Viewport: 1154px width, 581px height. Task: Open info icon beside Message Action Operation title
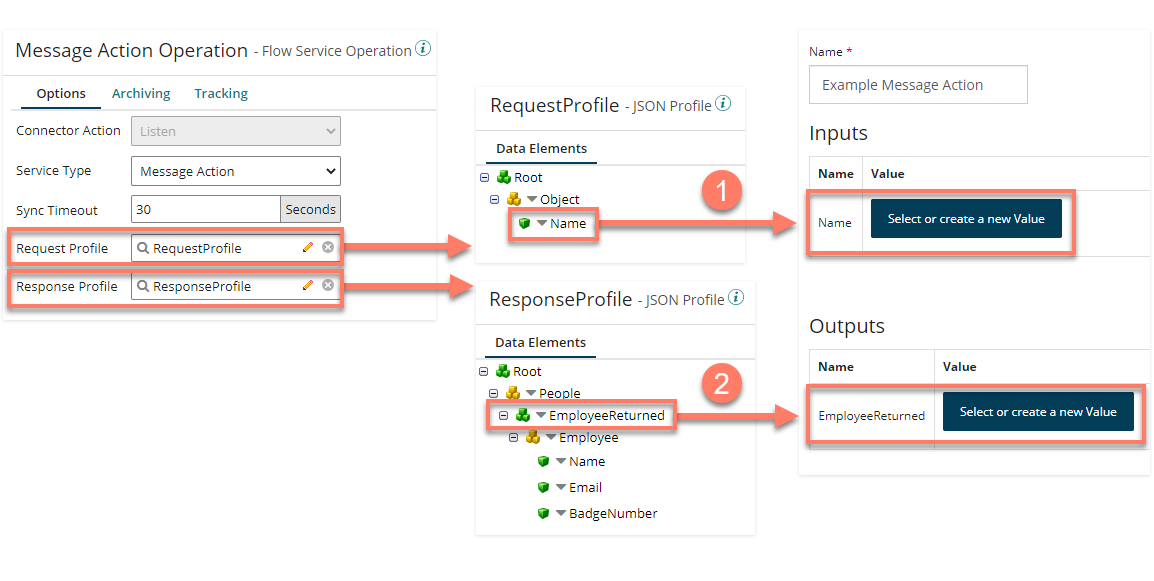point(422,49)
